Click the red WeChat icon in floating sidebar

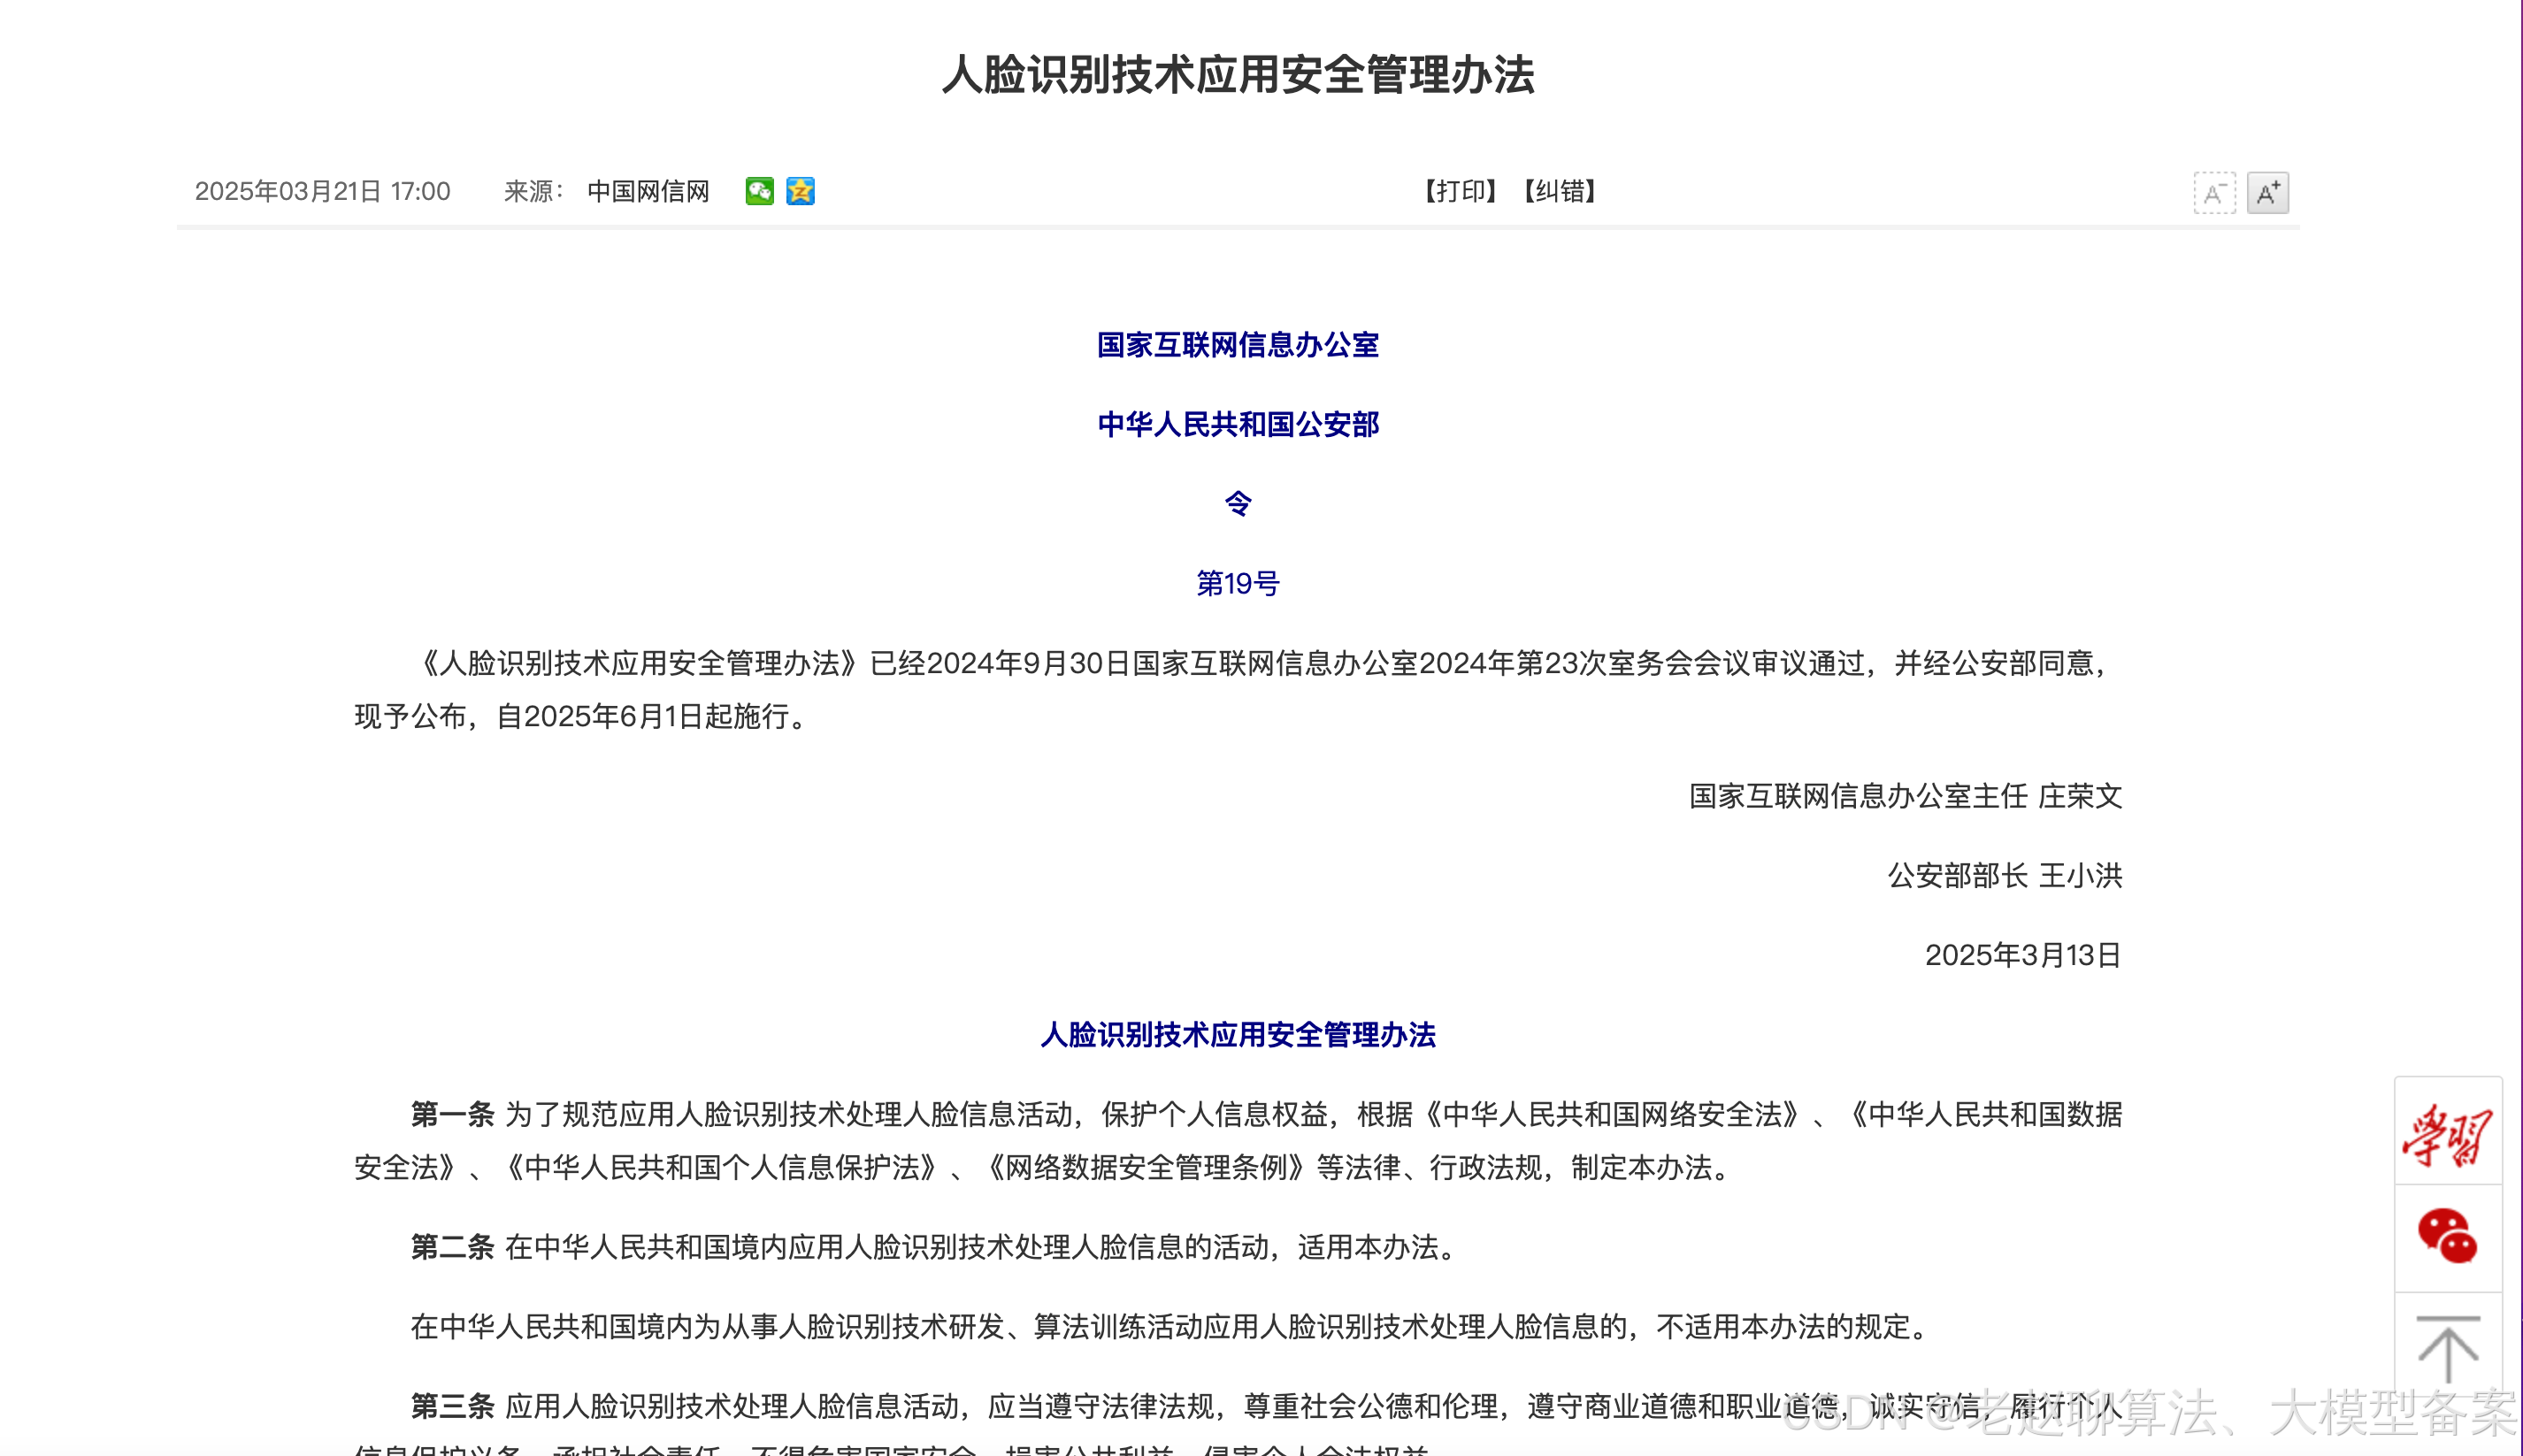(x=2447, y=1238)
